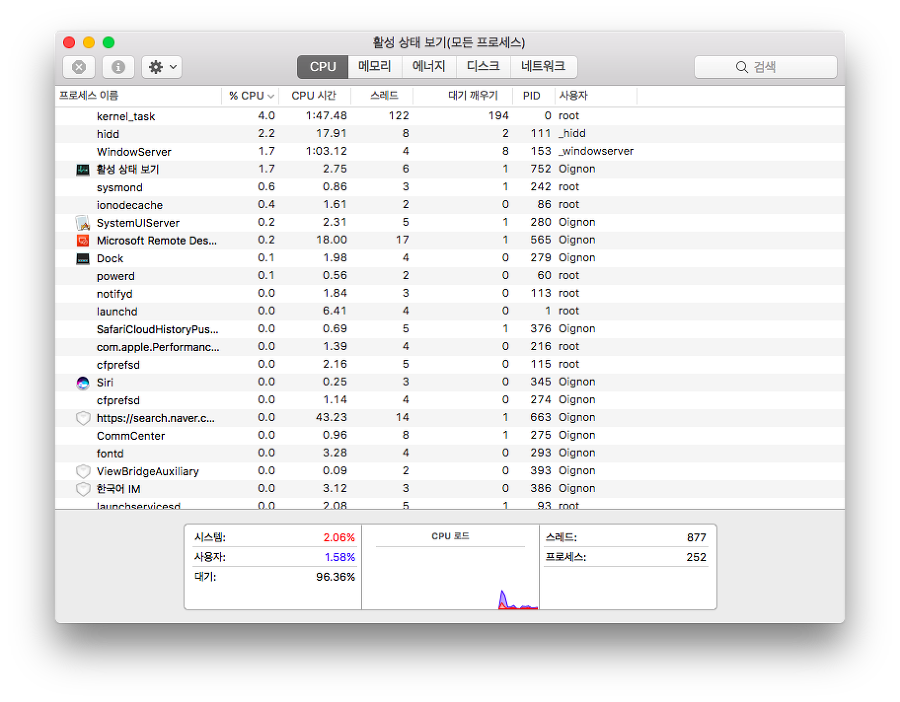Image resolution: width=900 pixels, height=702 pixels.
Task: Select the WindowServer process row
Action: (x=450, y=152)
